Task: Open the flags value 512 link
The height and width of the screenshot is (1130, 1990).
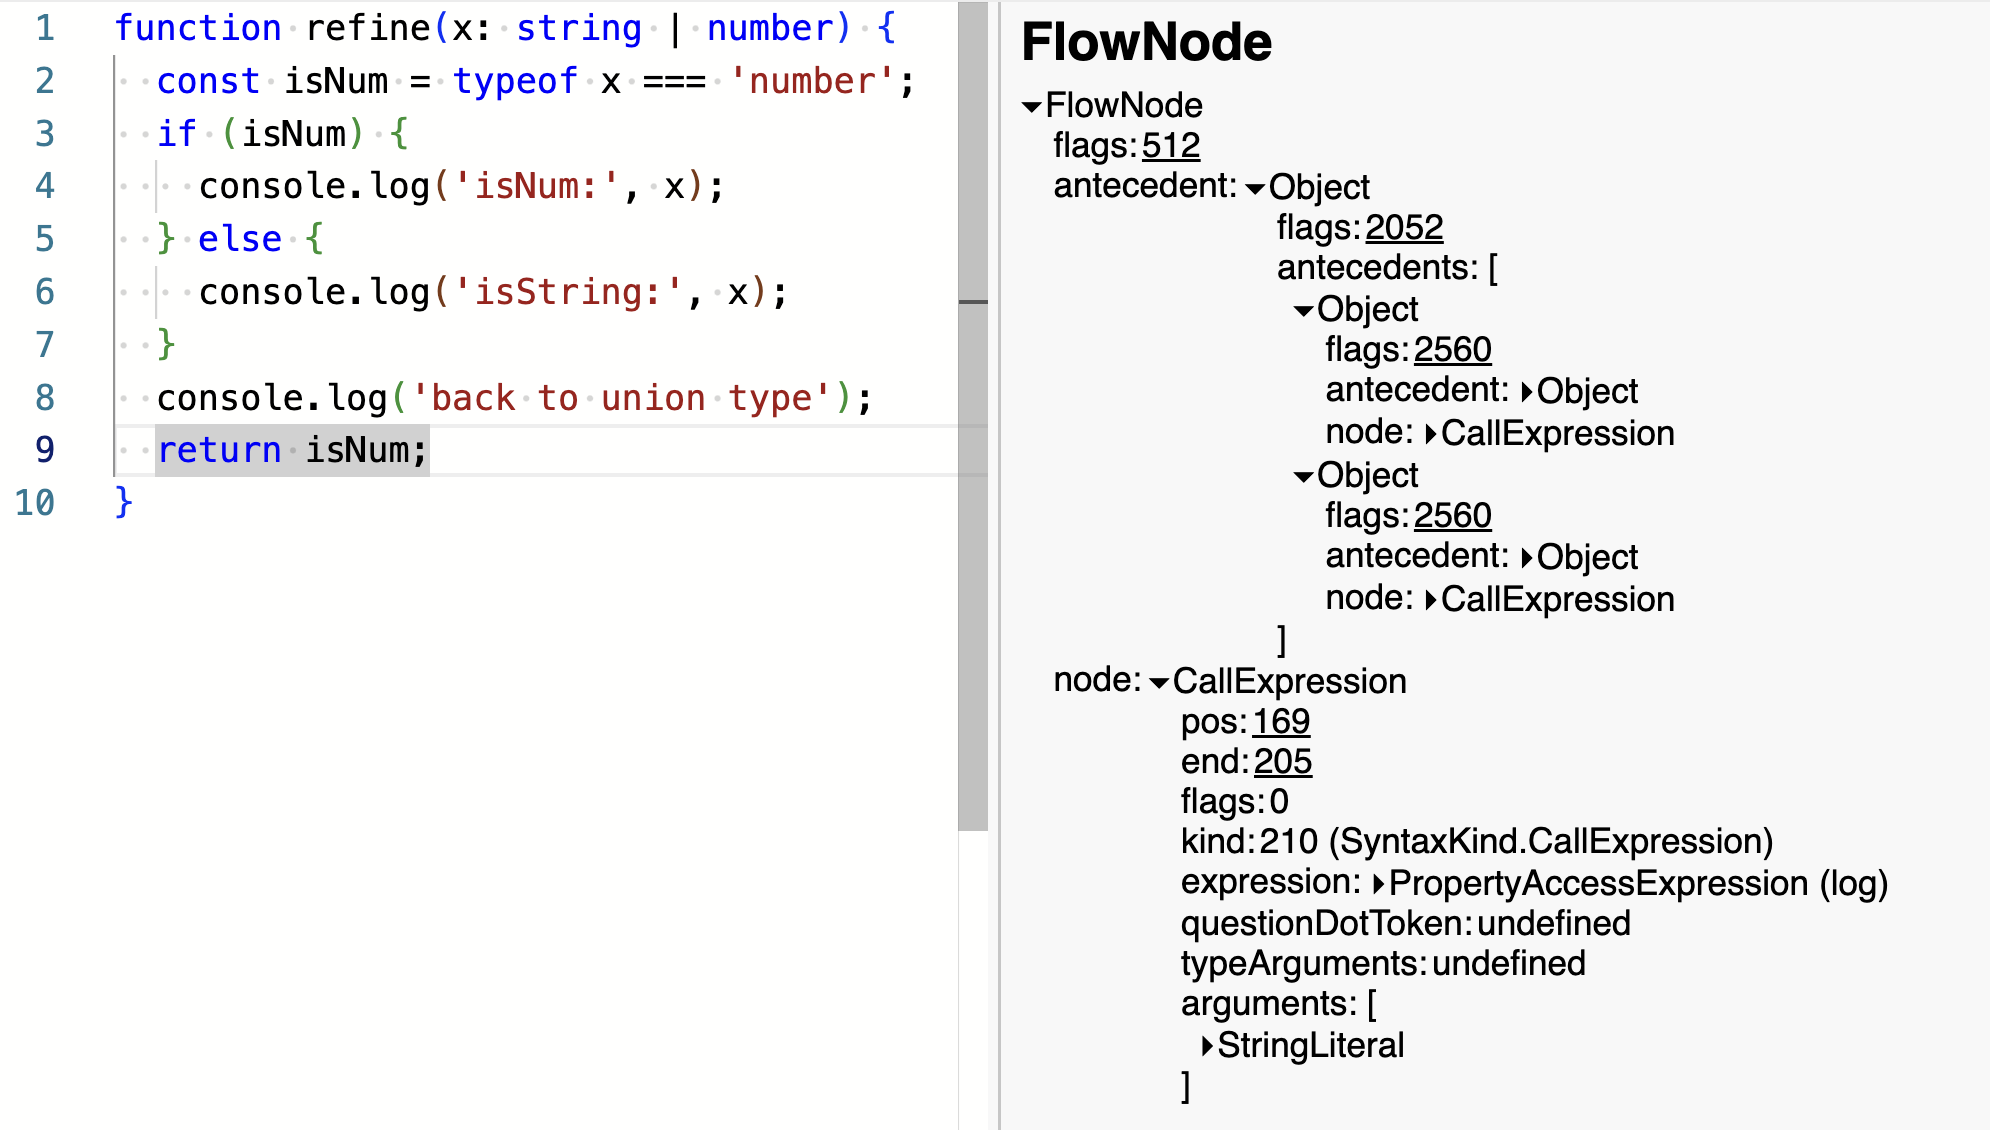Action: [x=1171, y=146]
